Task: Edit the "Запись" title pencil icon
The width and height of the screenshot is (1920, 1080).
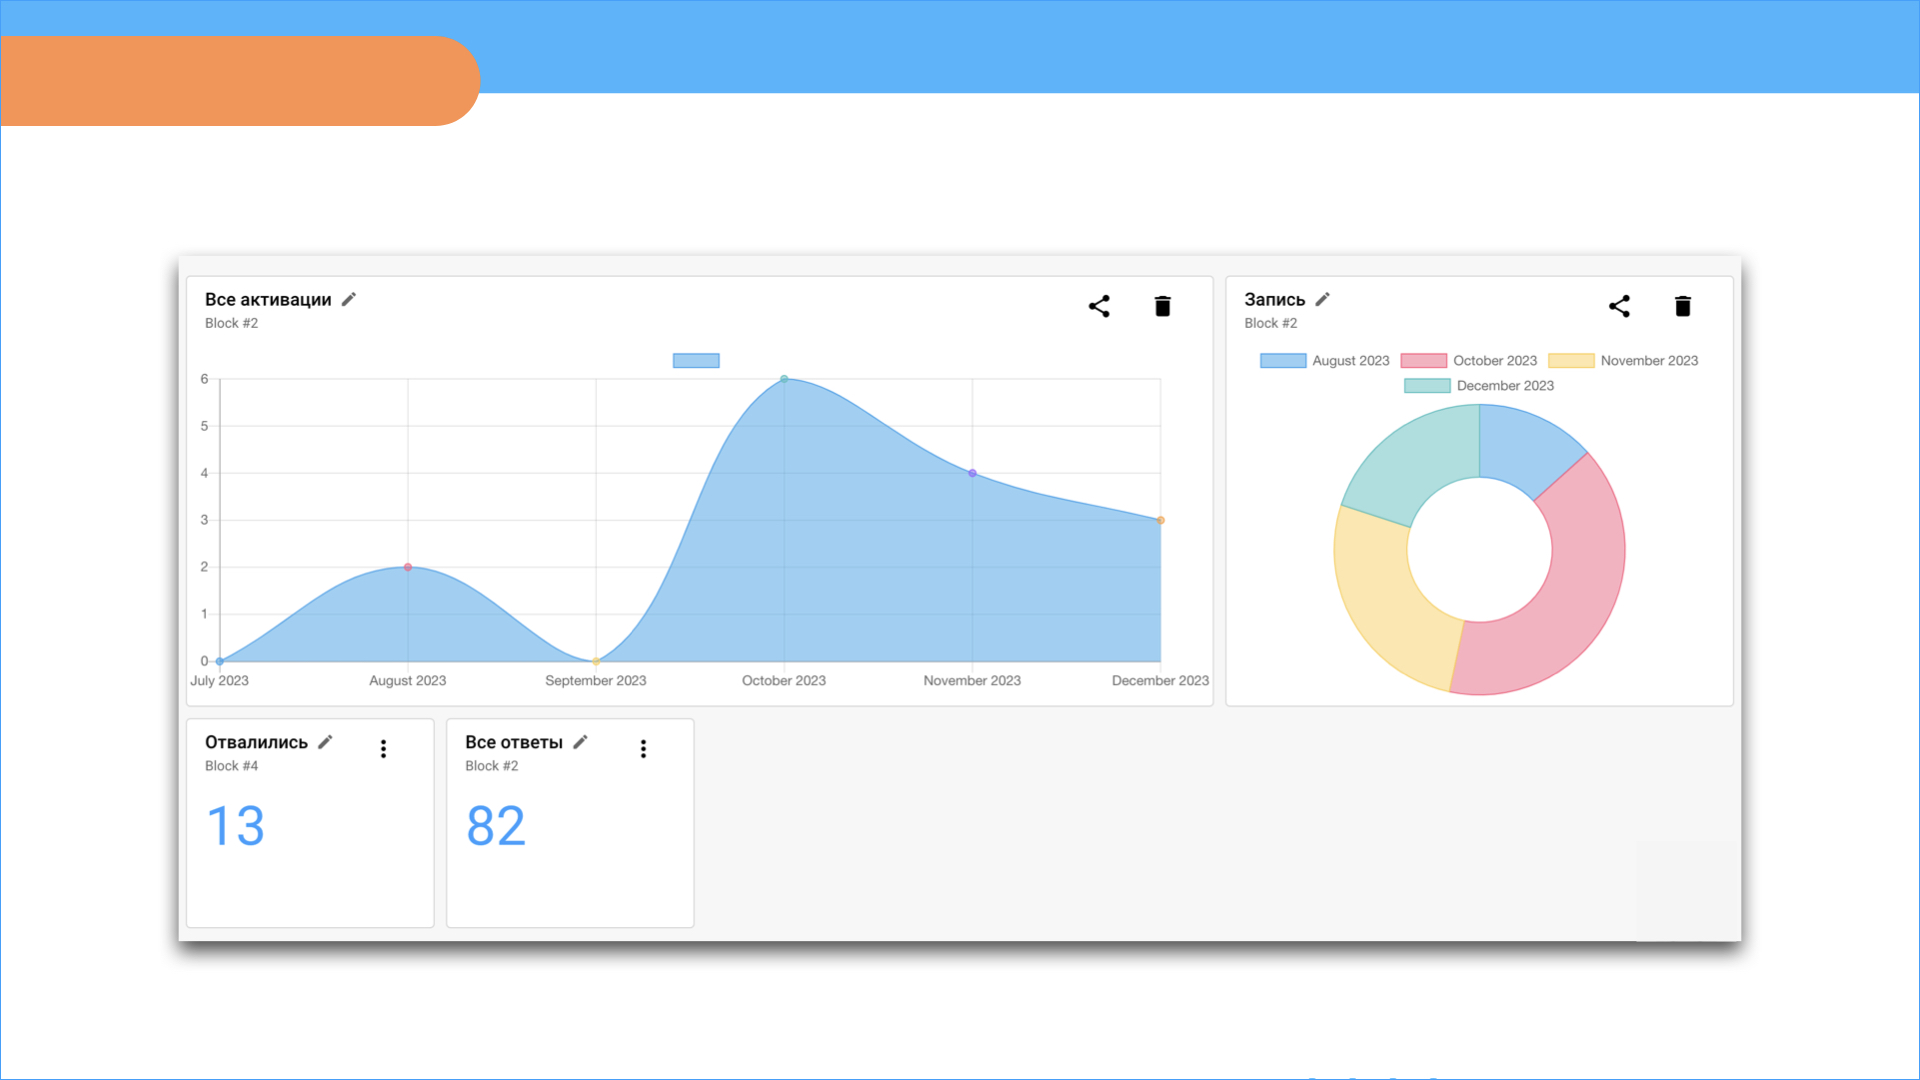Action: tap(1322, 299)
